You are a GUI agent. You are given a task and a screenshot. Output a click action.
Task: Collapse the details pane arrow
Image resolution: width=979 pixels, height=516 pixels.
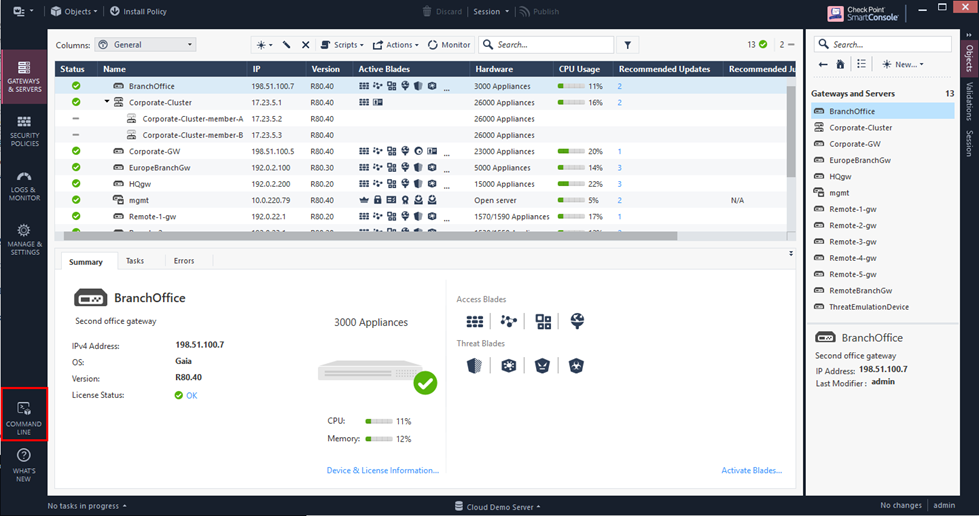(x=791, y=254)
